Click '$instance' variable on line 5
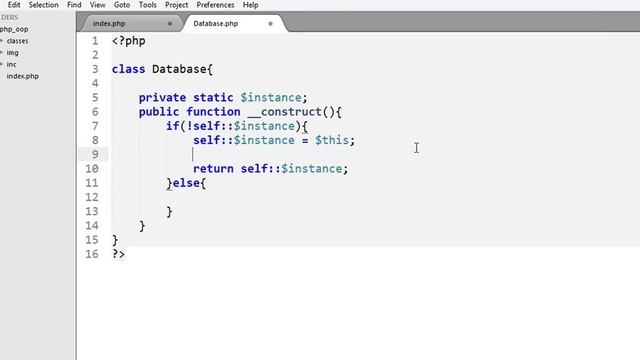Image resolution: width=640 pixels, height=360 pixels. (271, 98)
